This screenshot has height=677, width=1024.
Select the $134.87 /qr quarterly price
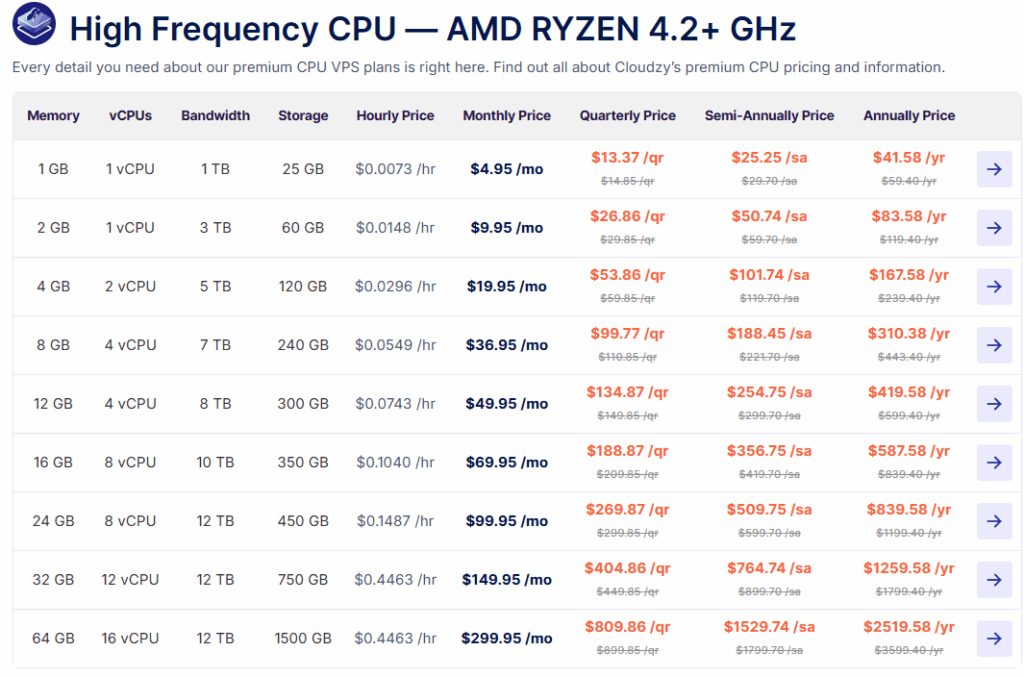point(627,392)
